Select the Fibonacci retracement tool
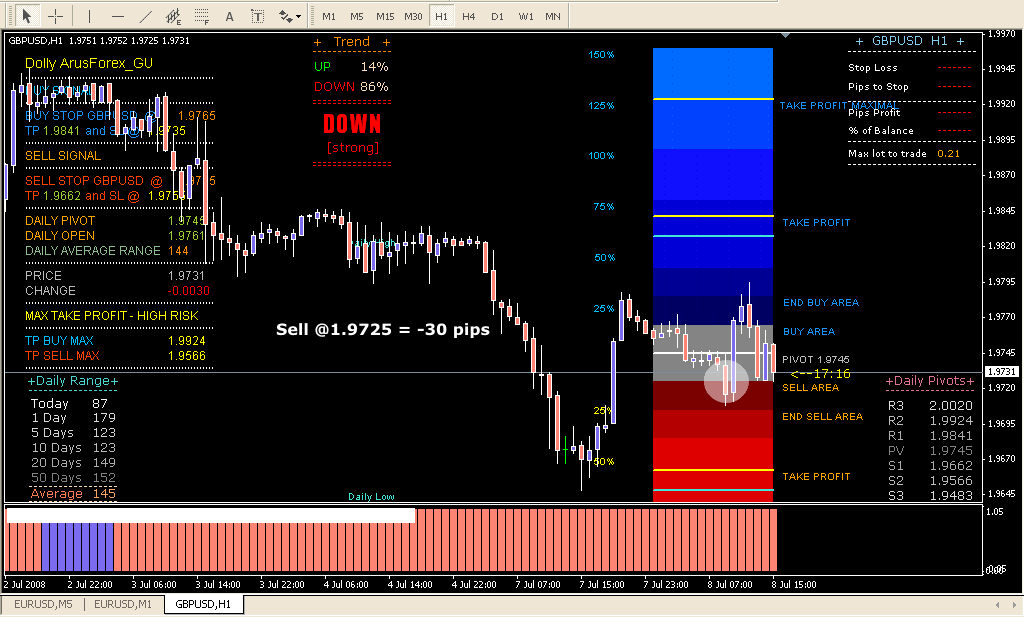Viewport: 1024px width, 617px height. 201,16
